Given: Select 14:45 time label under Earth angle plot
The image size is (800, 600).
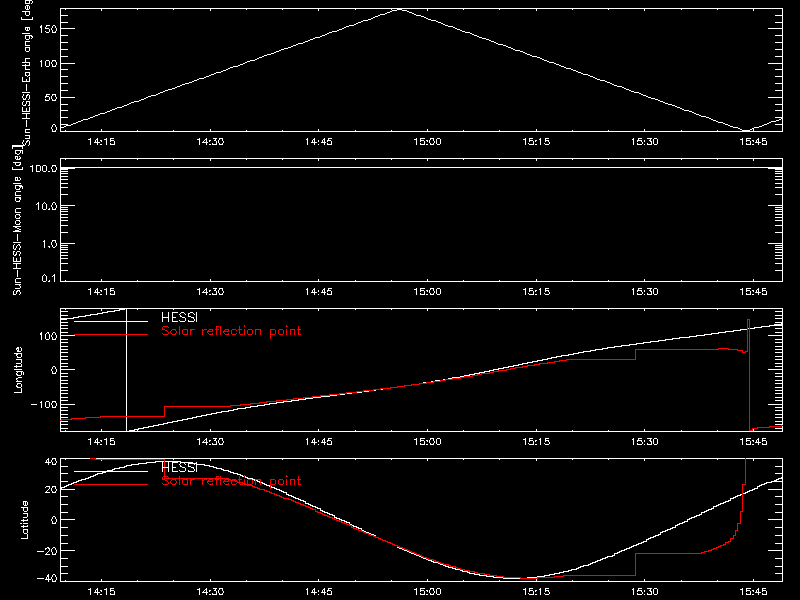Looking at the screenshot, I should point(319,142).
